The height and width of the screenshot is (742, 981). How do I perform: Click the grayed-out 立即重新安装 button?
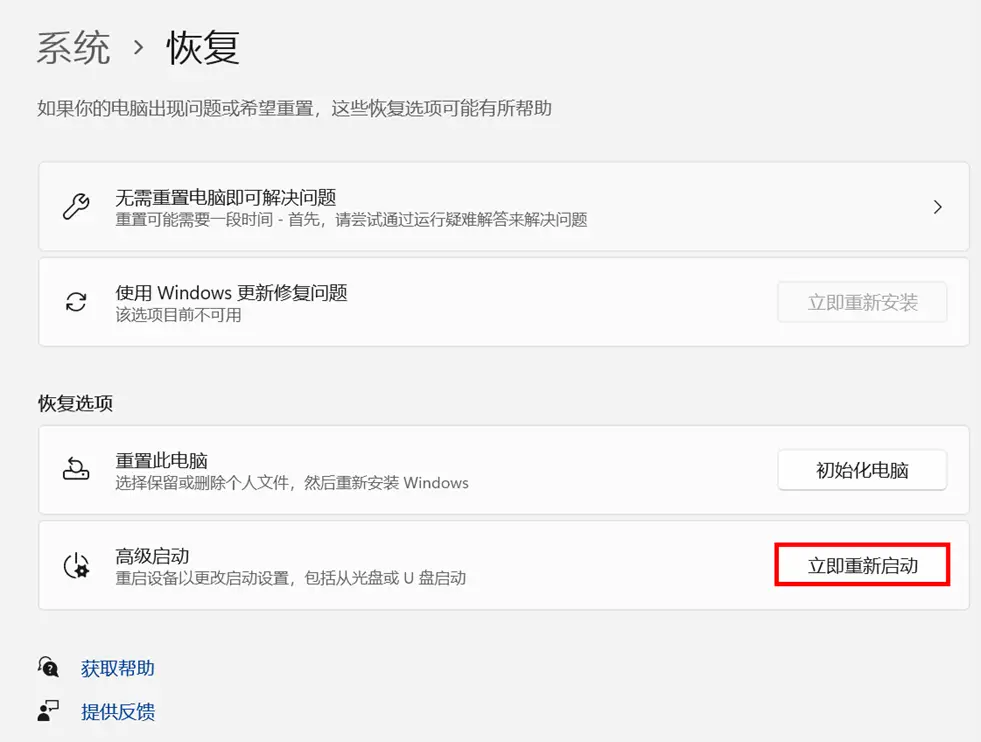(861, 302)
